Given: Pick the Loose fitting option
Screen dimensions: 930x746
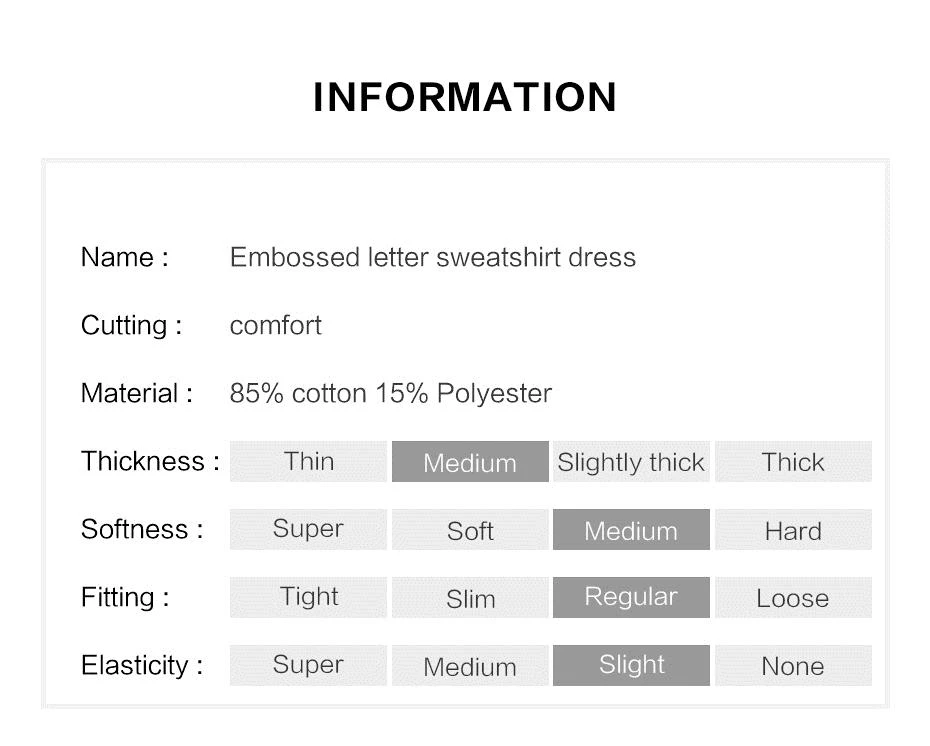Looking at the screenshot, I should (x=793, y=597).
